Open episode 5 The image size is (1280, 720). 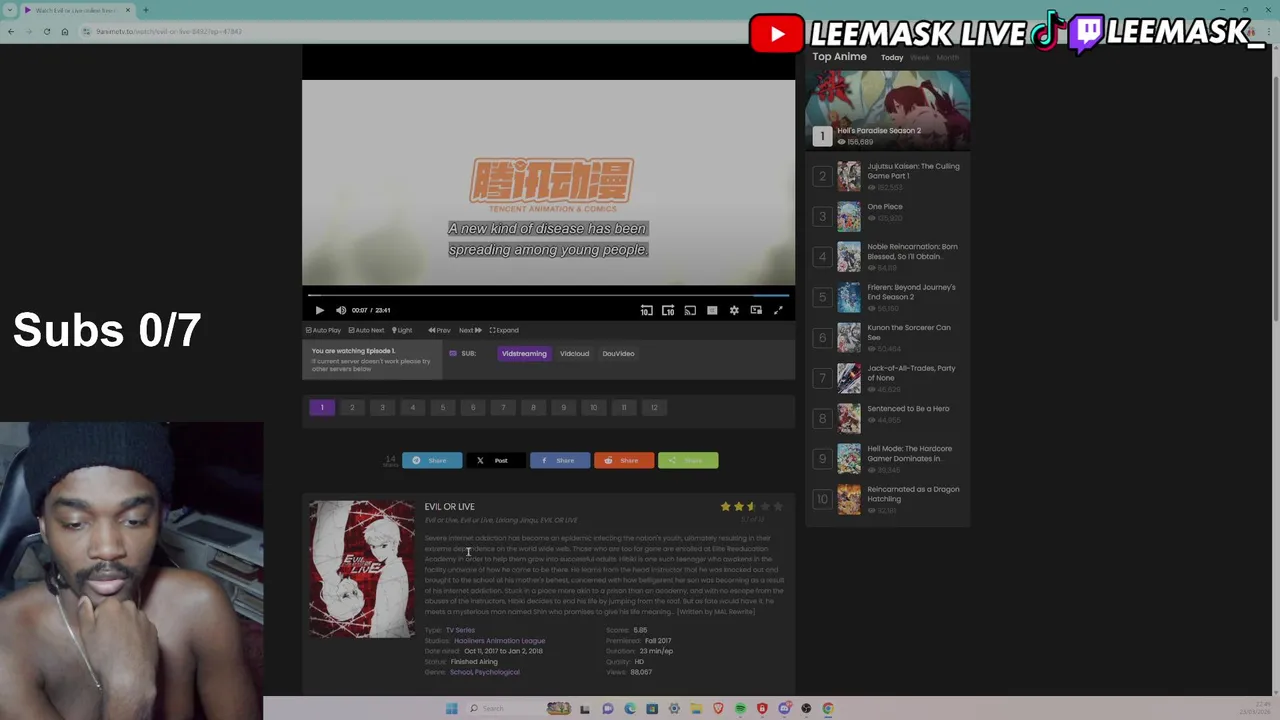pyautogui.click(x=443, y=407)
